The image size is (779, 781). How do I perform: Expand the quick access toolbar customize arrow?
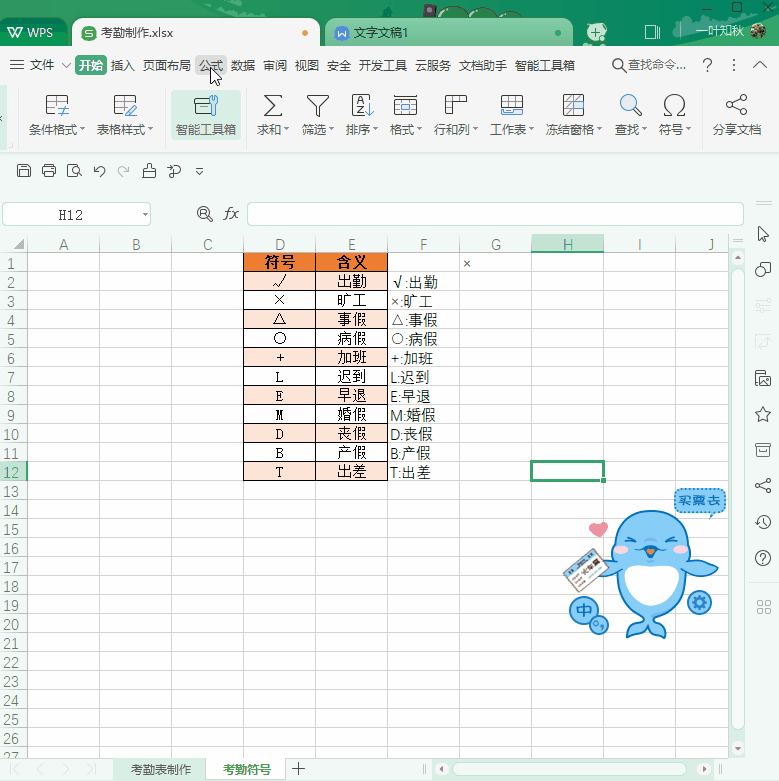[x=199, y=172]
